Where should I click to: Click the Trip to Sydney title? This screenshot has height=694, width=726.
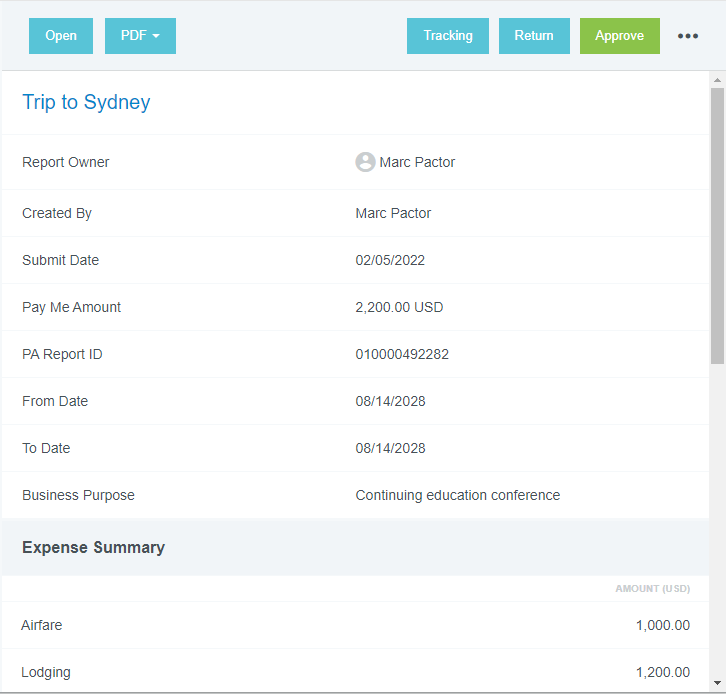click(x=86, y=102)
